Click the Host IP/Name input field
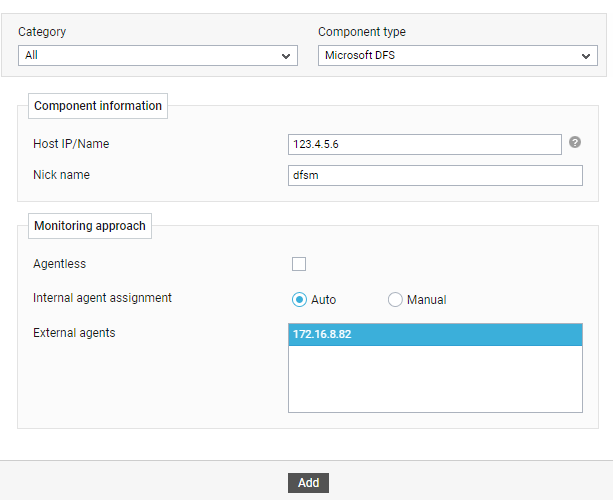The height and width of the screenshot is (500, 613). coord(425,144)
